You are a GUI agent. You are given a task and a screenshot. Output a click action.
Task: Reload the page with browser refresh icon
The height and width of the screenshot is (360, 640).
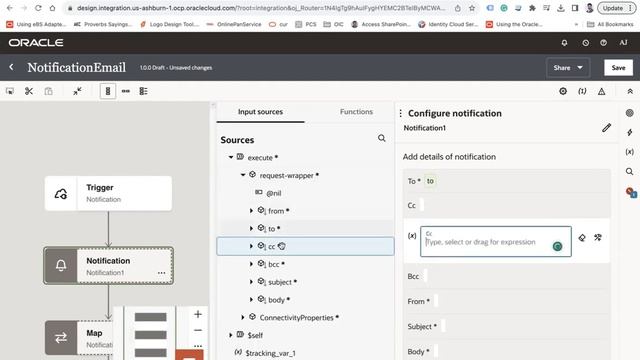(38, 8)
